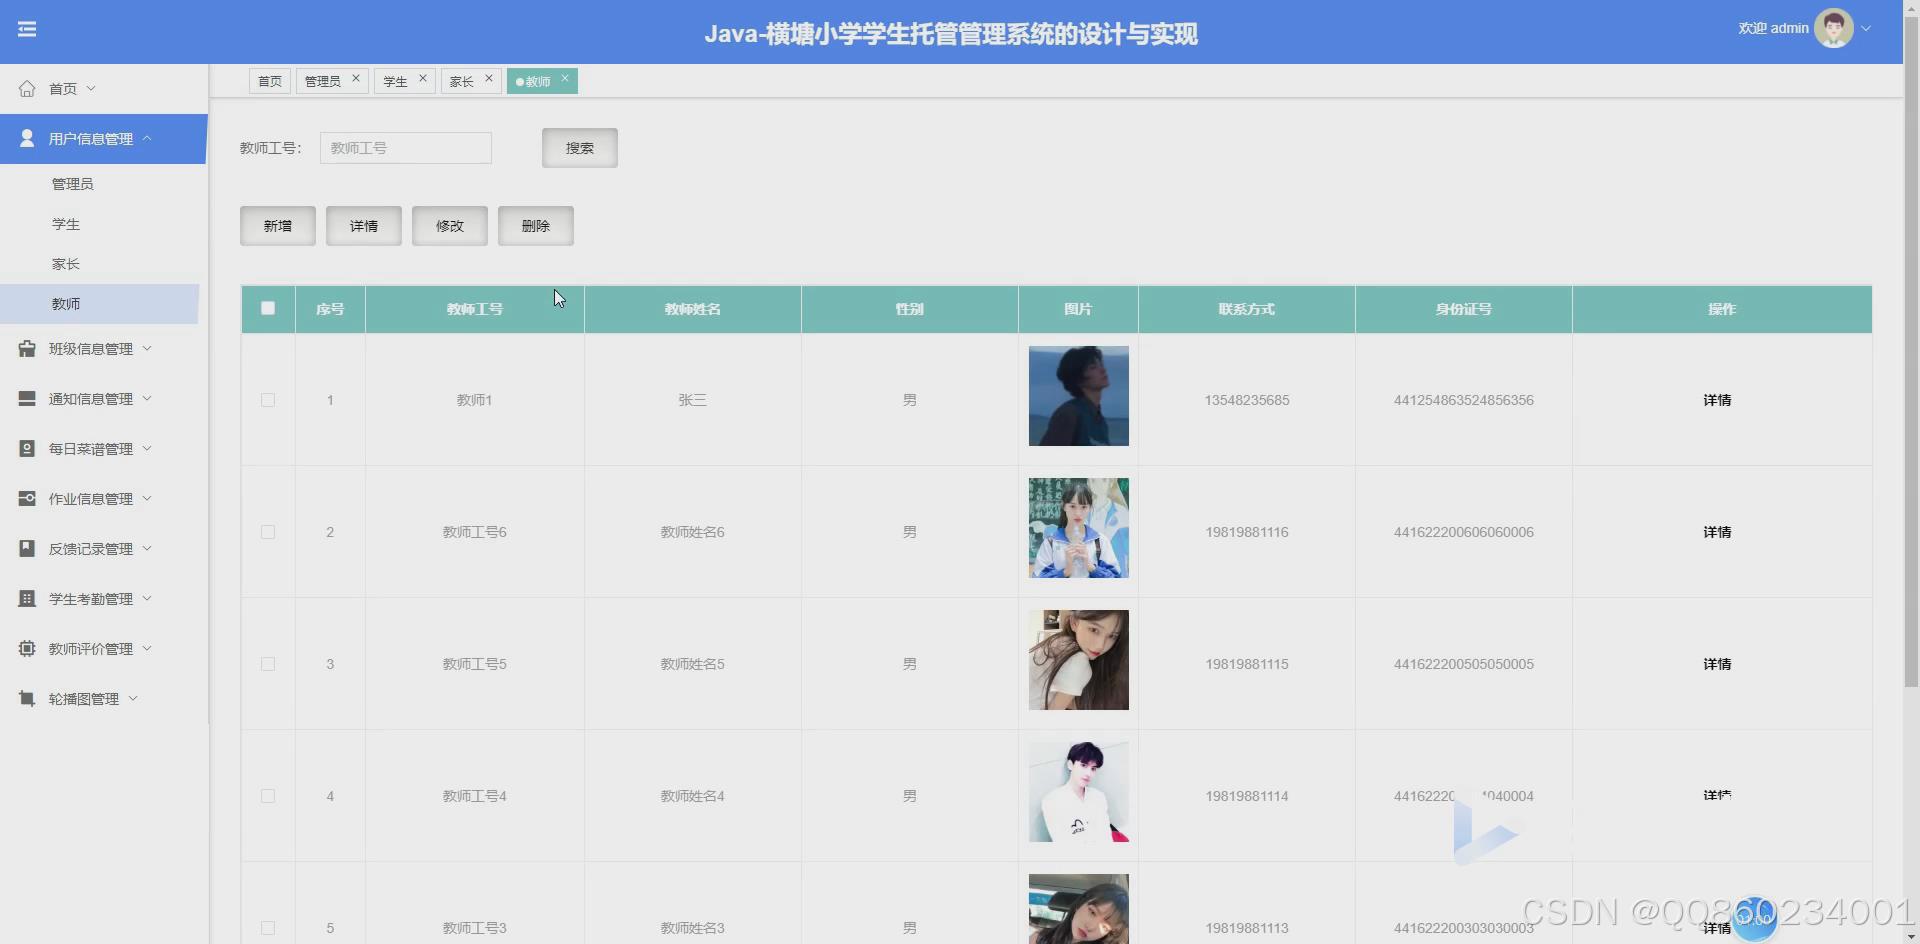The width and height of the screenshot is (1920, 944).
Task: Check the checkbox for row 张三
Action: 268,400
